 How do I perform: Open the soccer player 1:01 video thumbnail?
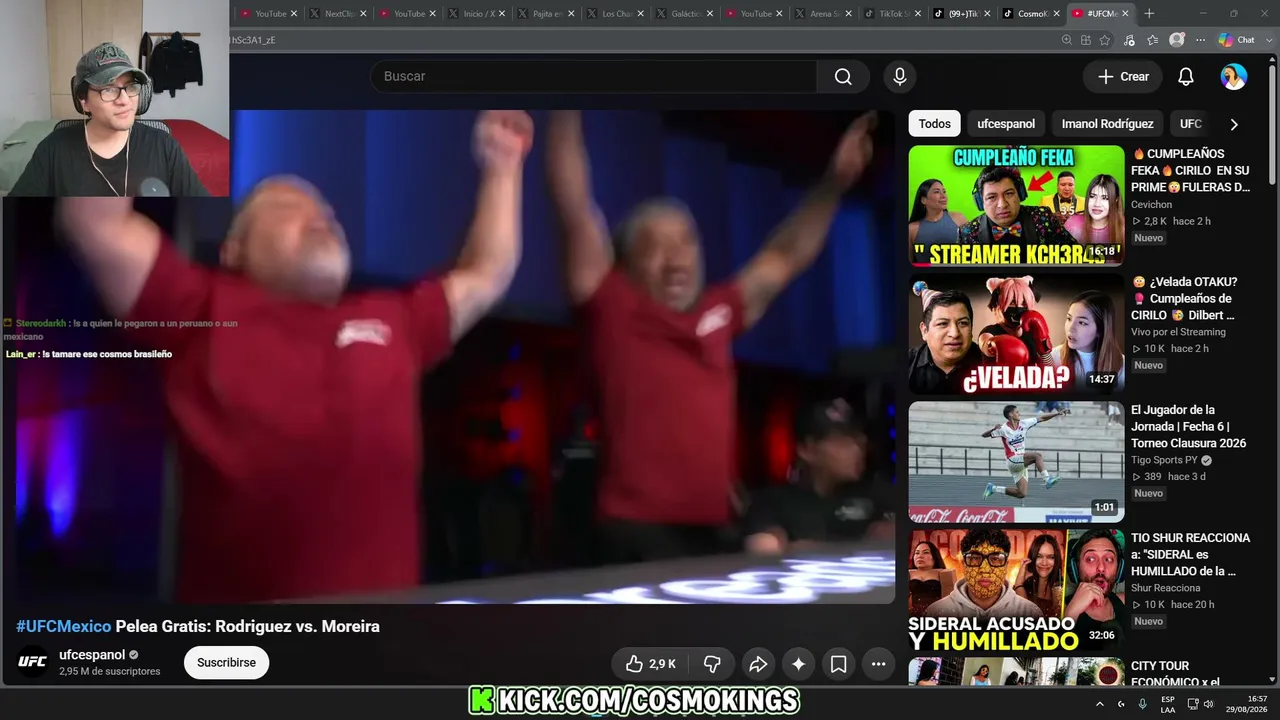click(x=1016, y=462)
